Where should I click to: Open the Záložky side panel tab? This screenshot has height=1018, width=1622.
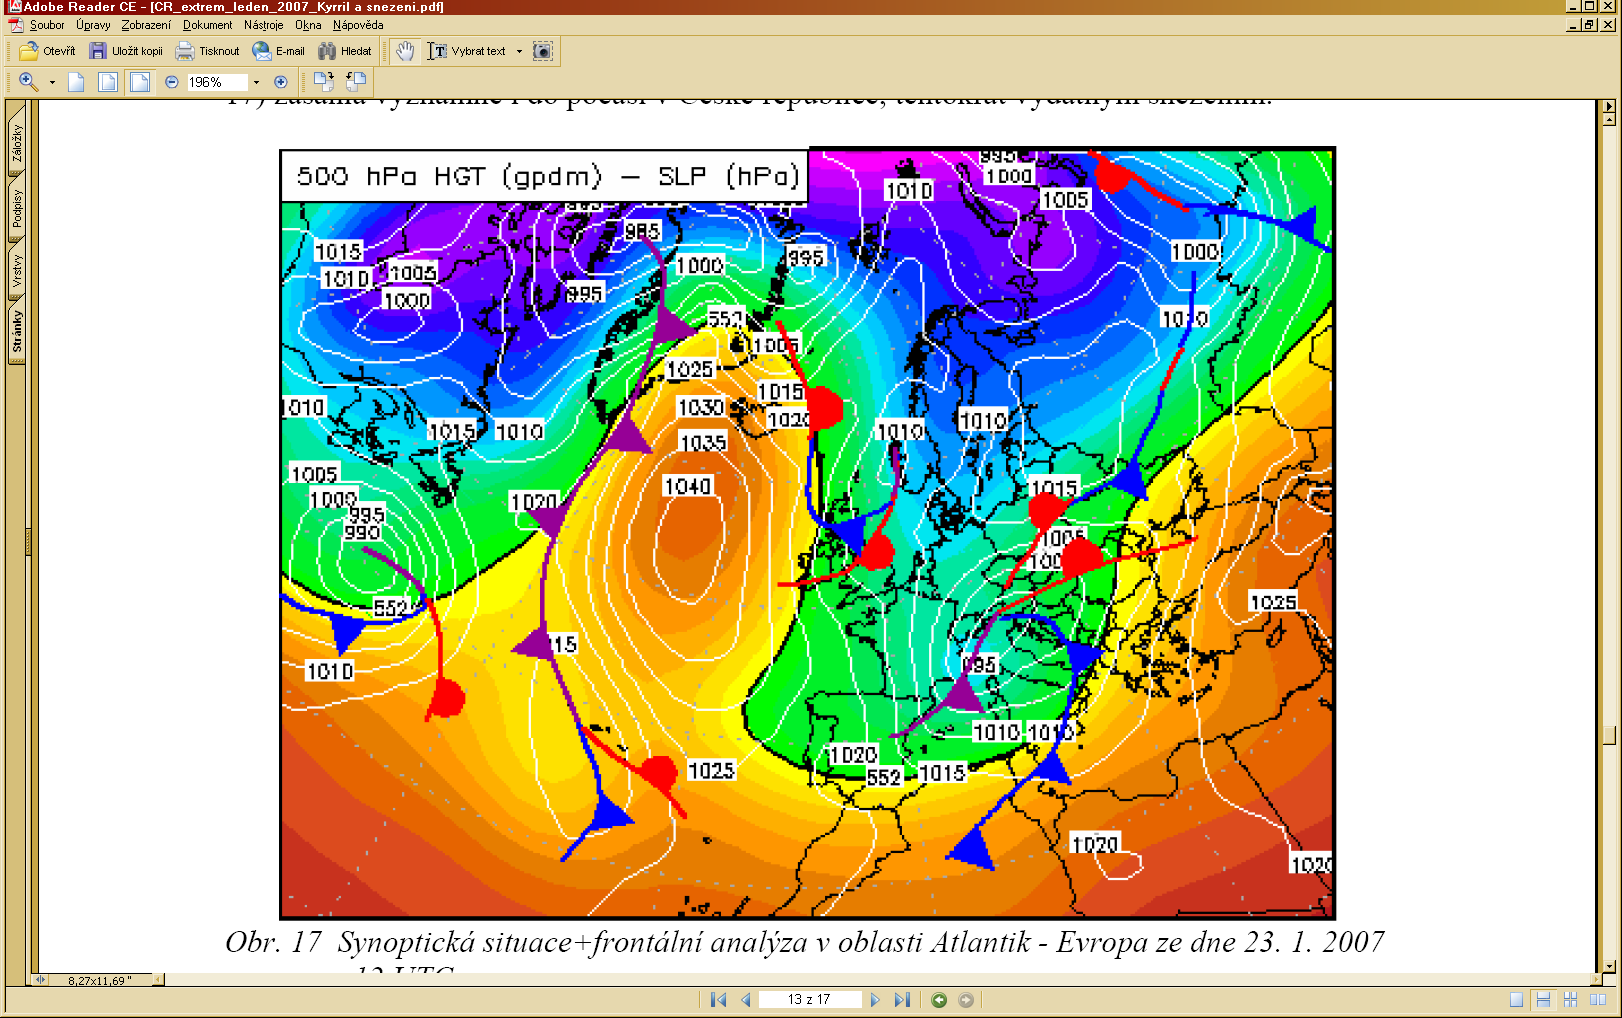pyautogui.click(x=17, y=141)
